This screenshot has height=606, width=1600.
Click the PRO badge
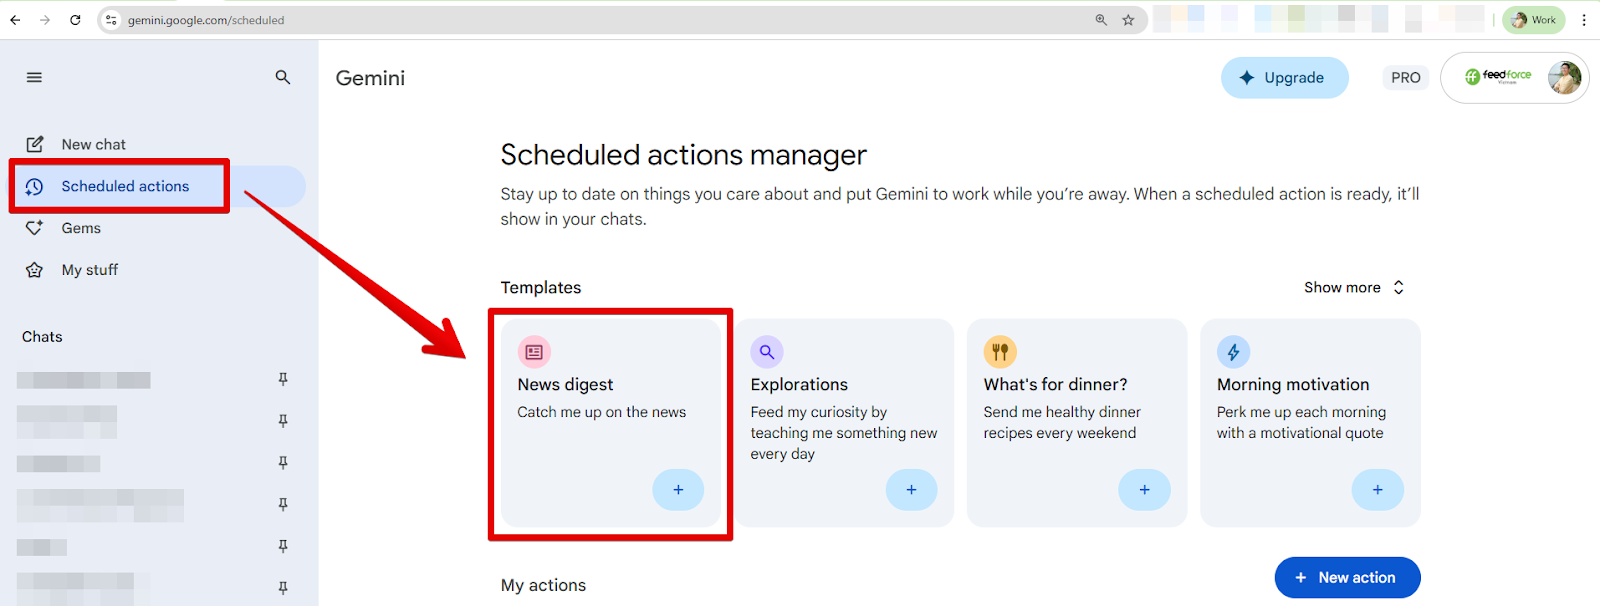pos(1405,78)
